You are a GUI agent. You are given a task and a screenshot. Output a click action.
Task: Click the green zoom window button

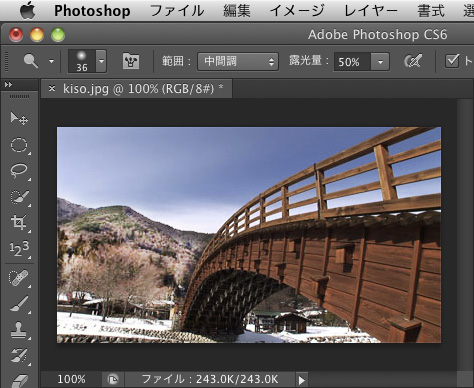pyautogui.click(x=58, y=35)
